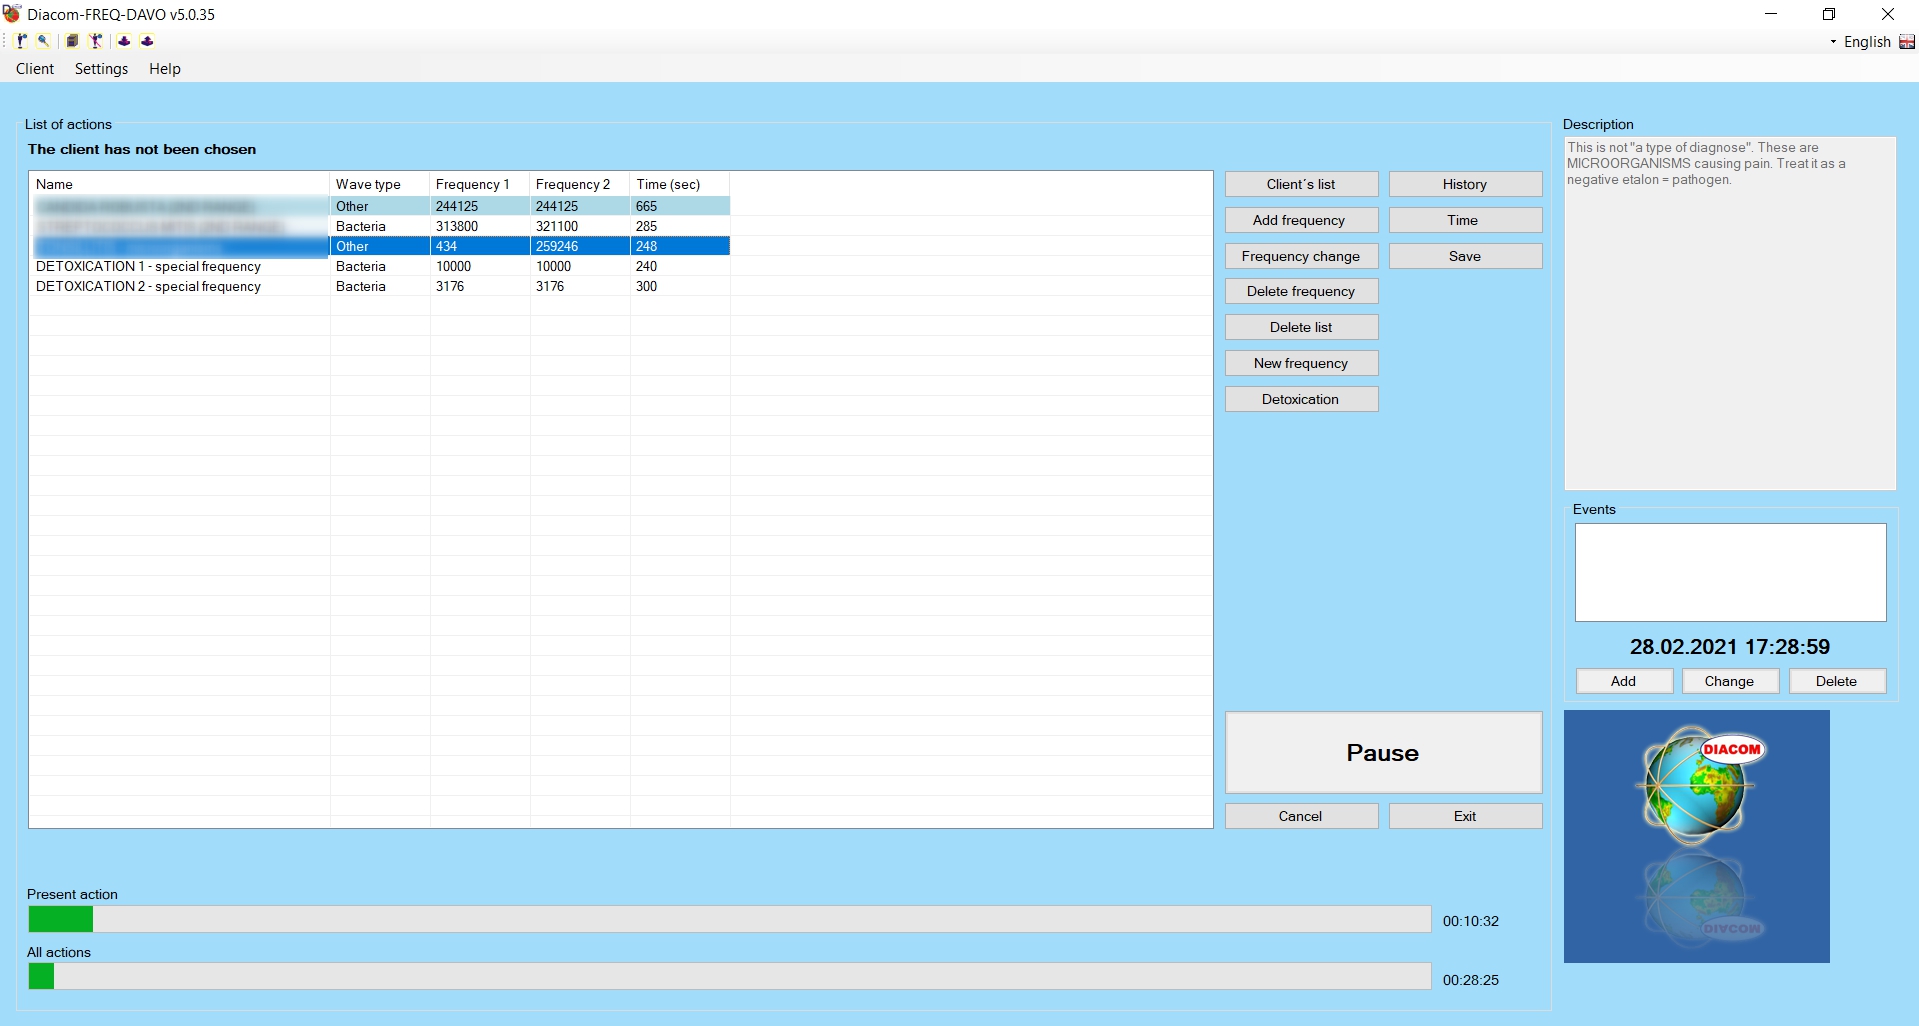Click the Present action progress bar
The width and height of the screenshot is (1919, 1026).
click(x=729, y=919)
